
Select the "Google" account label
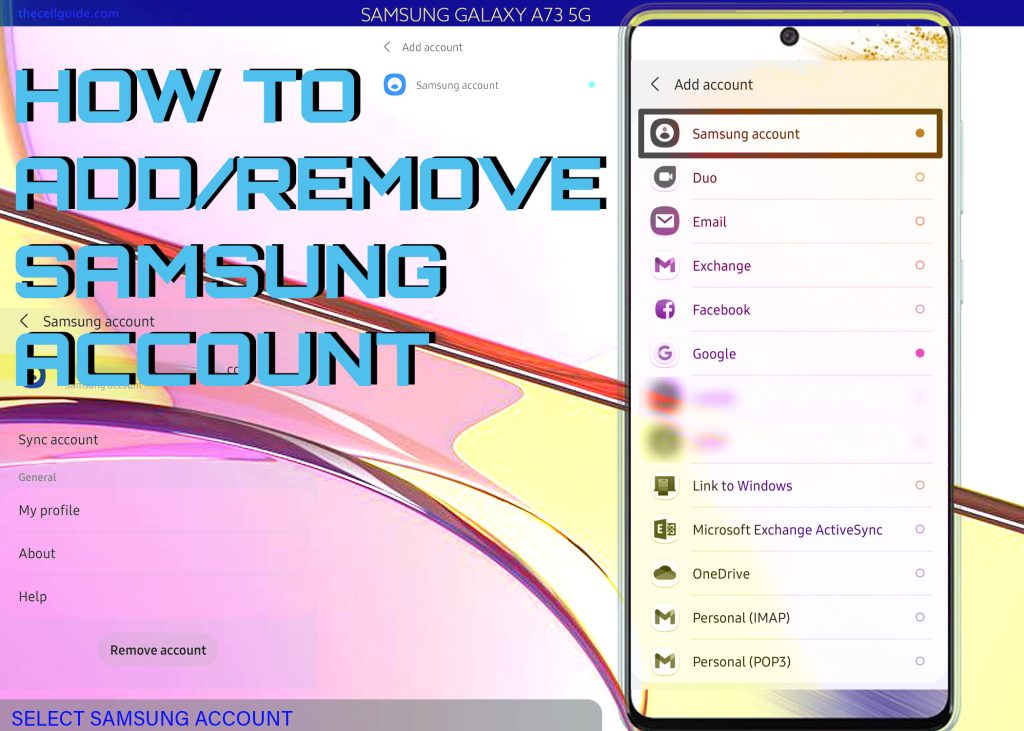pyautogui.click(x=714, y=354)
